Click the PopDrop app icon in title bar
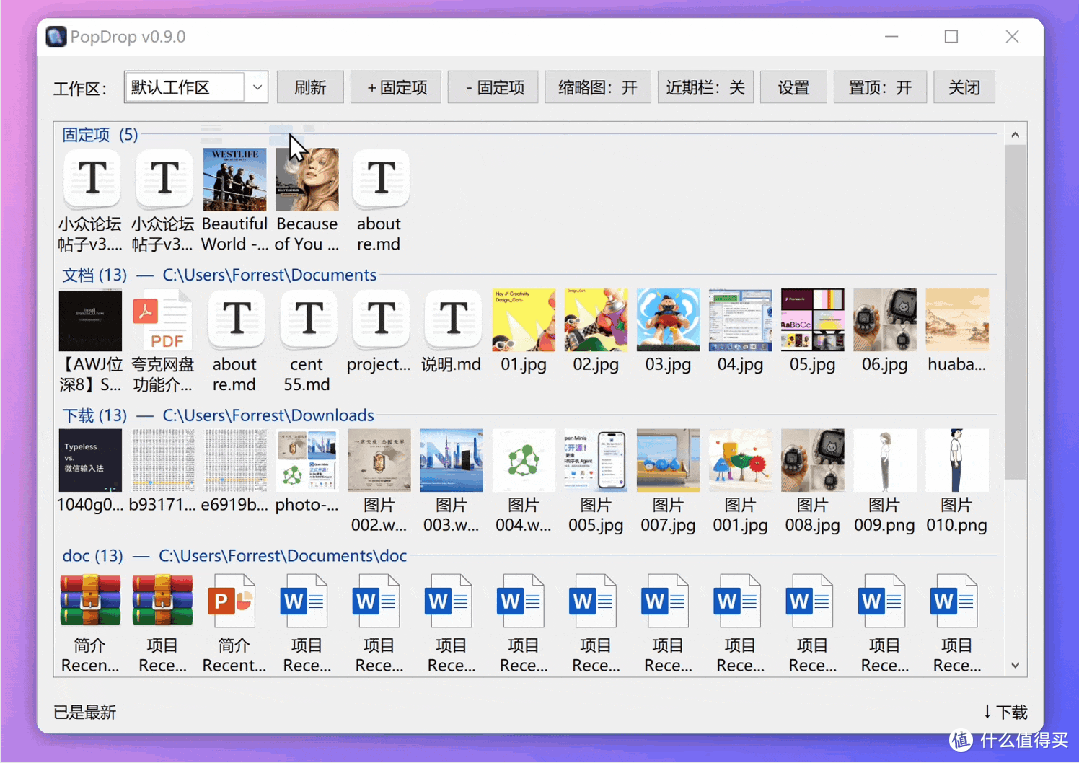 (56, 36)
